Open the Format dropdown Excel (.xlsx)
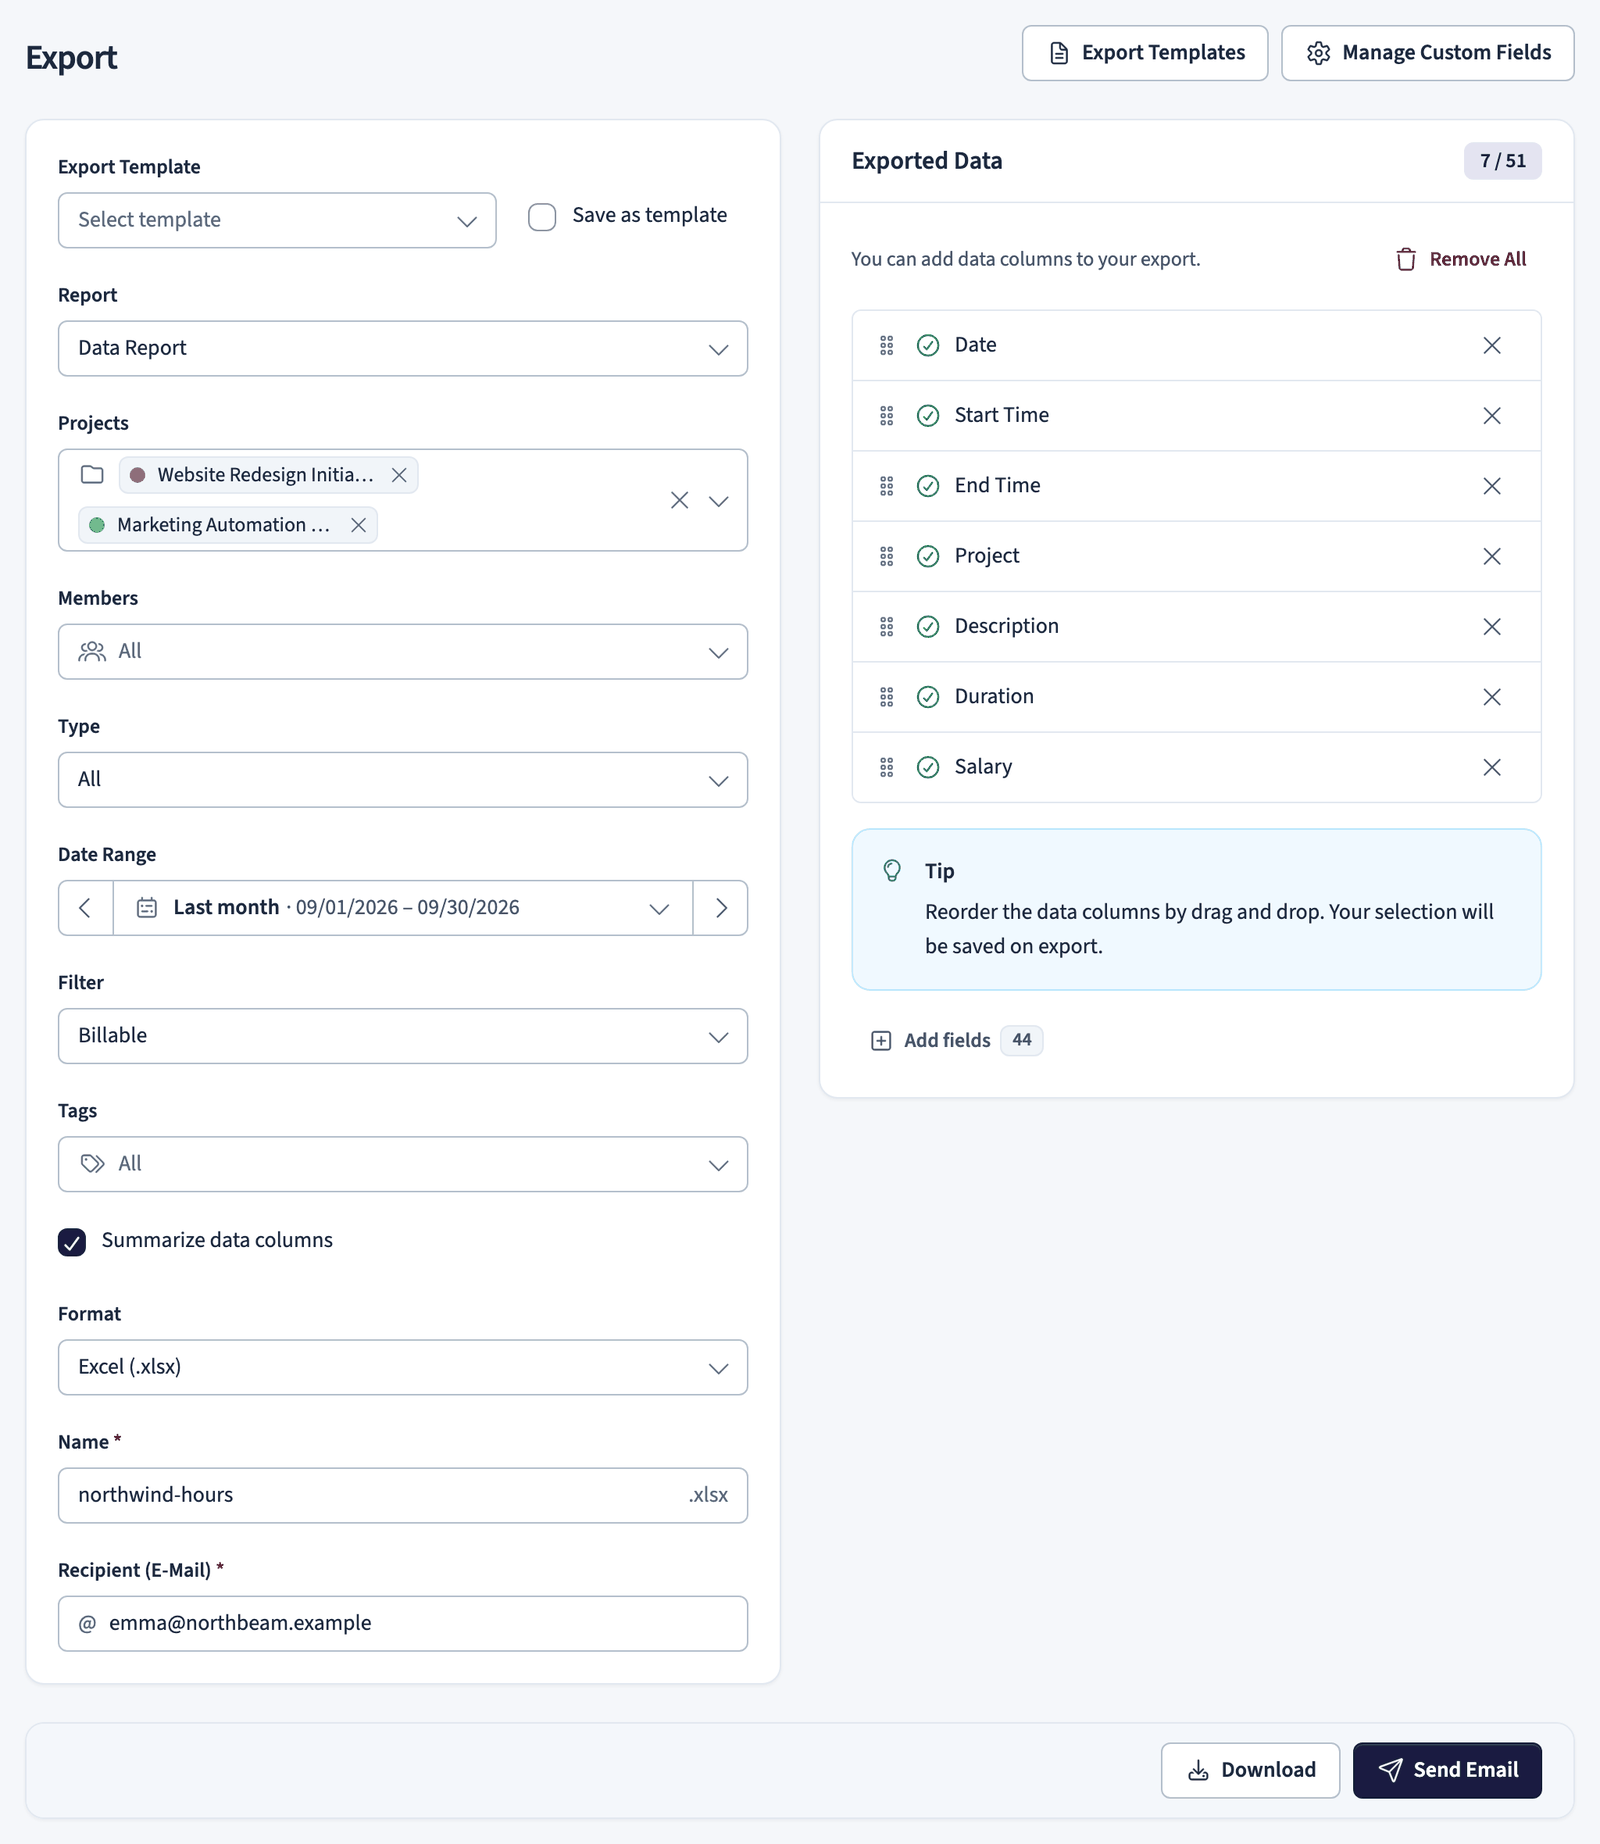Image resolution: width=1600 pixels, height=1844 pixels. (403, 1367)
